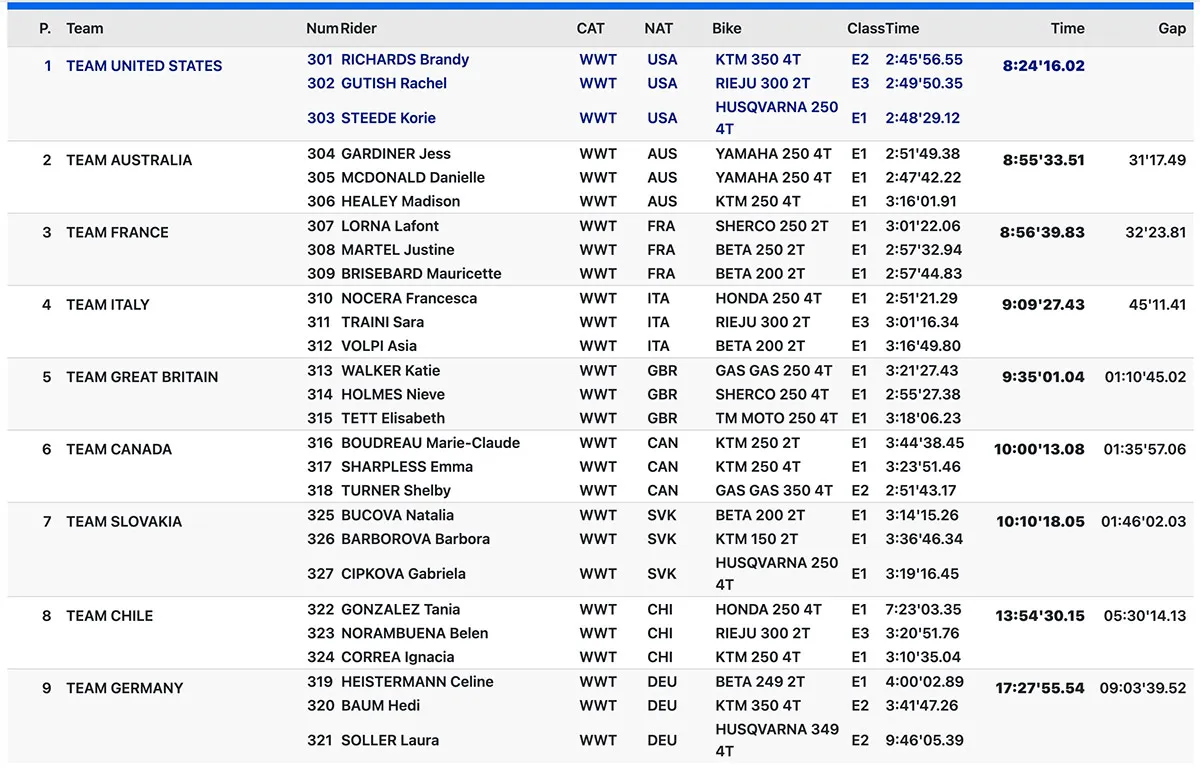Click rider BRISEBARD Mauricette
Screen dimensions: 1200x776
tap(421, 274)
